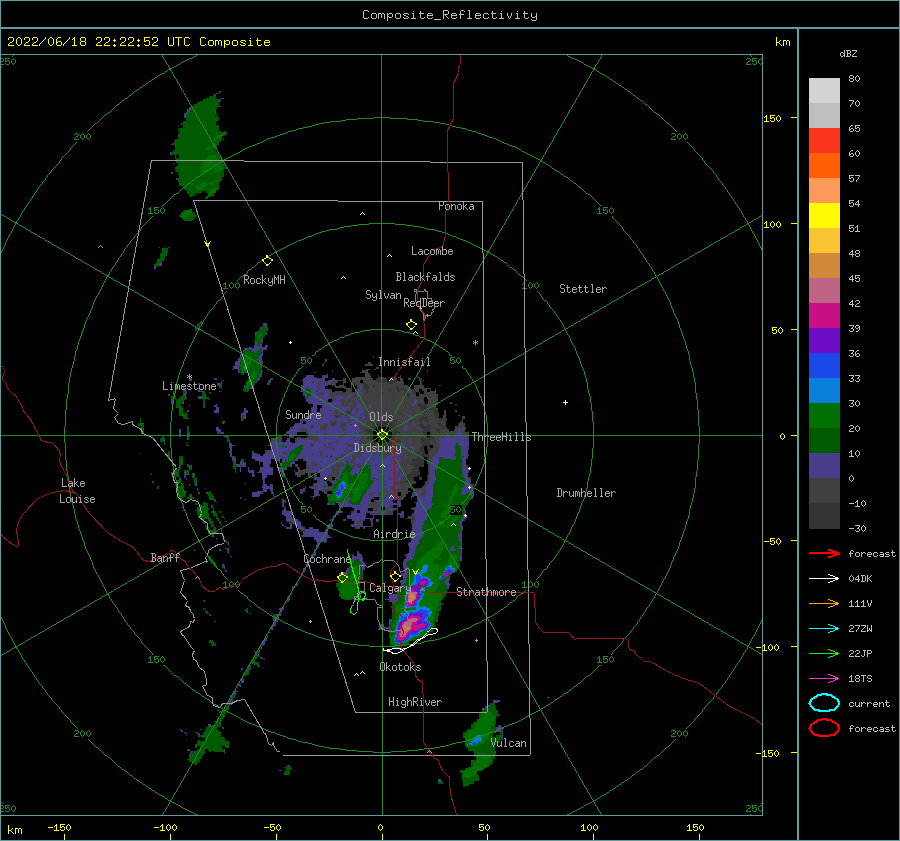
Task: Click the green echo near the Vulcan label
Action: [480, 743]
